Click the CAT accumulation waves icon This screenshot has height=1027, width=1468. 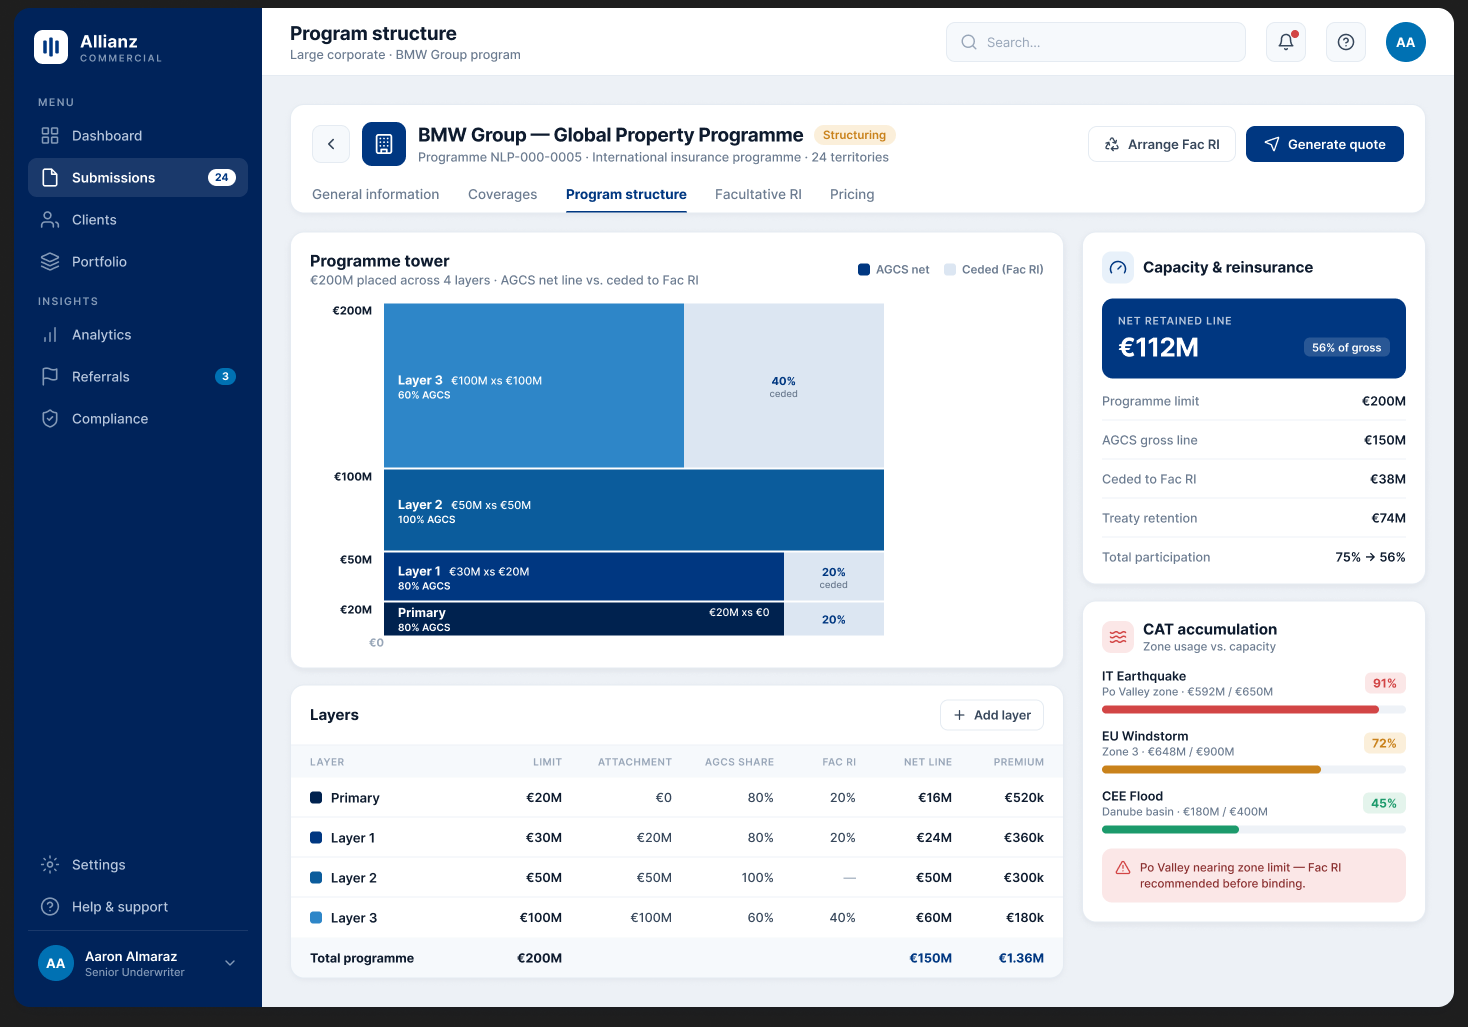[x=1118, y=637]
